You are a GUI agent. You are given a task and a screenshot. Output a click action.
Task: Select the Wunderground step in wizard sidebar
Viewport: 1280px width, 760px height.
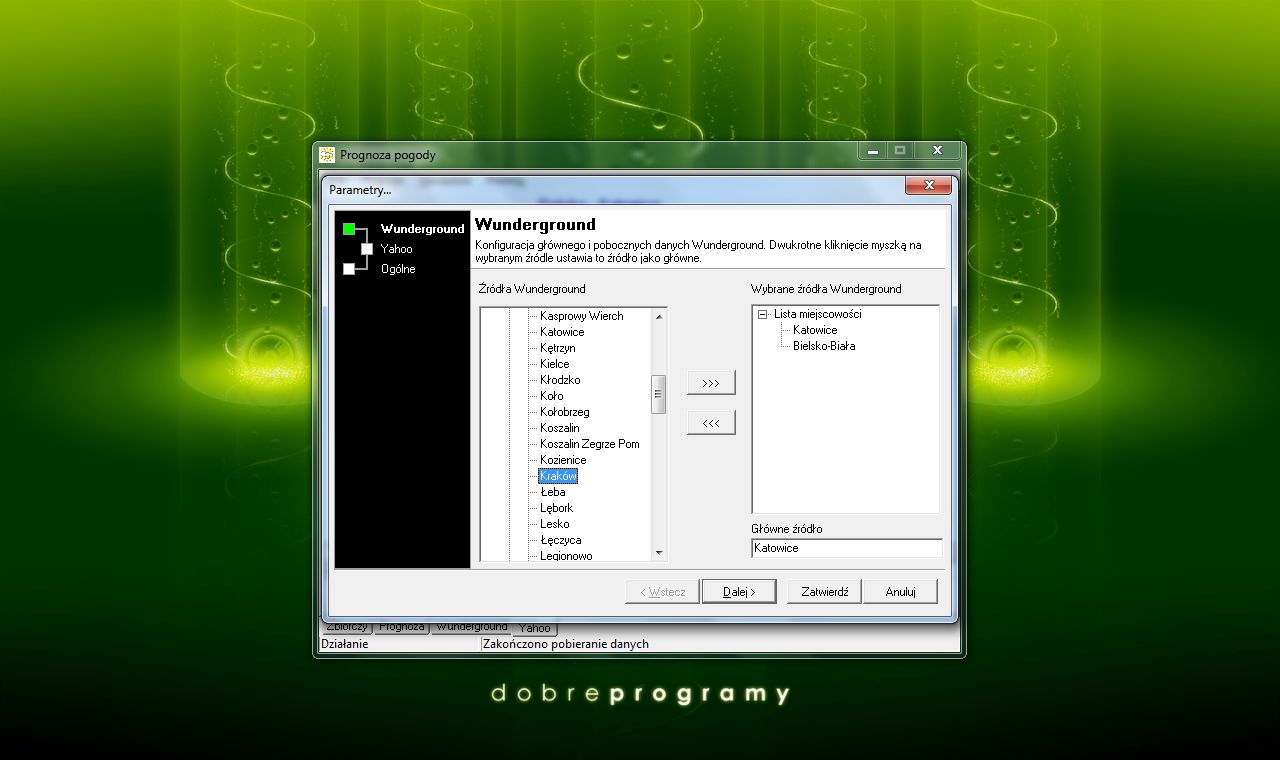point(422,229)
